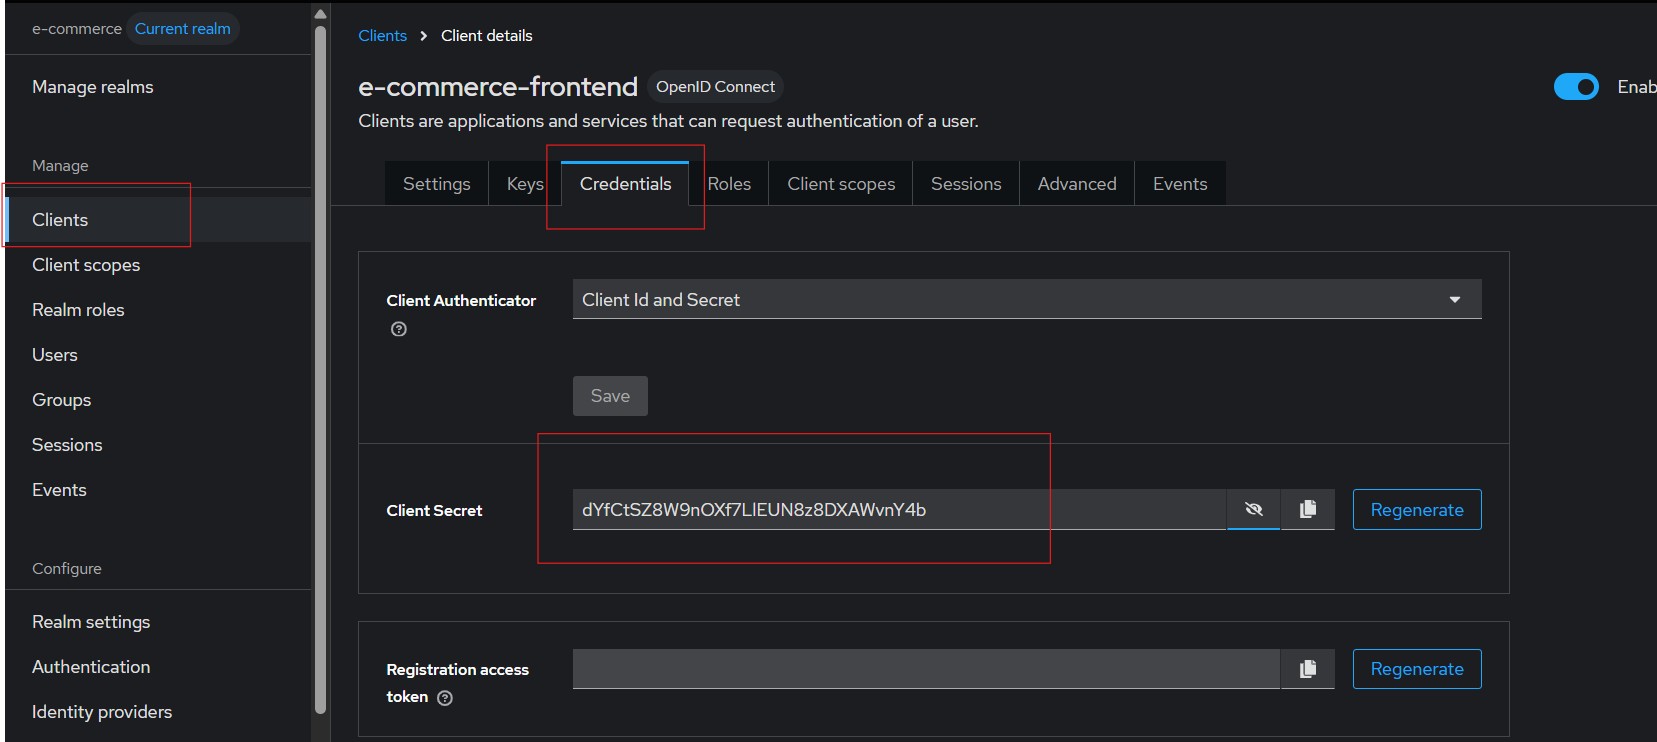Viewport: 1657px width, 742px height.
Task: Switch to the Settings tab
Action: (x=436, y=184)
